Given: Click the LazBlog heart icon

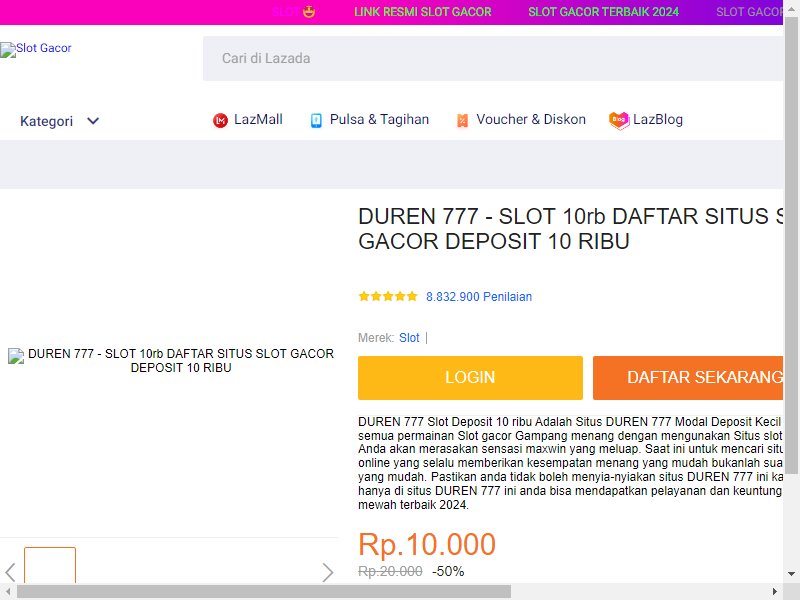Looking at the screenshot, I should coord(619,120).
